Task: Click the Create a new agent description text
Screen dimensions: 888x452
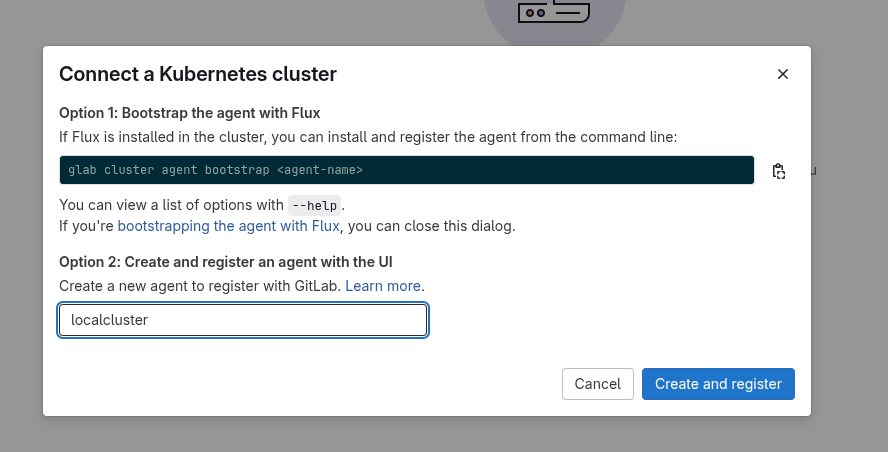Action: click(x=200, y=286)
